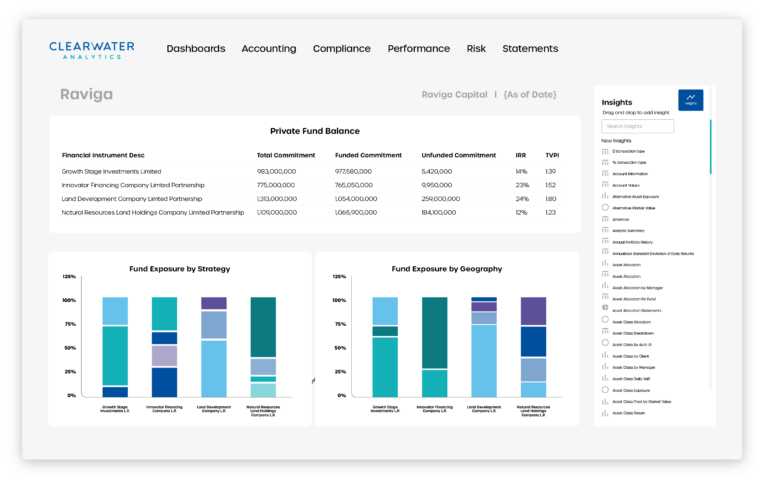The width and height of the screenshot is (768, 480).
Task: Focus the Search Insights field
Action: 637,126
